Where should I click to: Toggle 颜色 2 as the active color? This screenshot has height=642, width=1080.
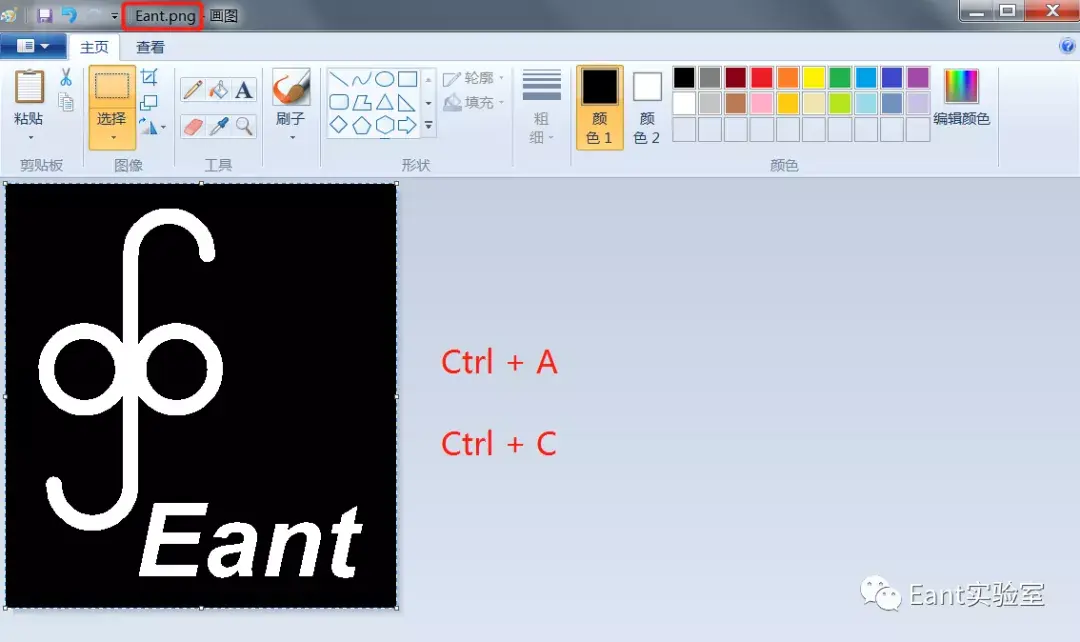(647, 107)
